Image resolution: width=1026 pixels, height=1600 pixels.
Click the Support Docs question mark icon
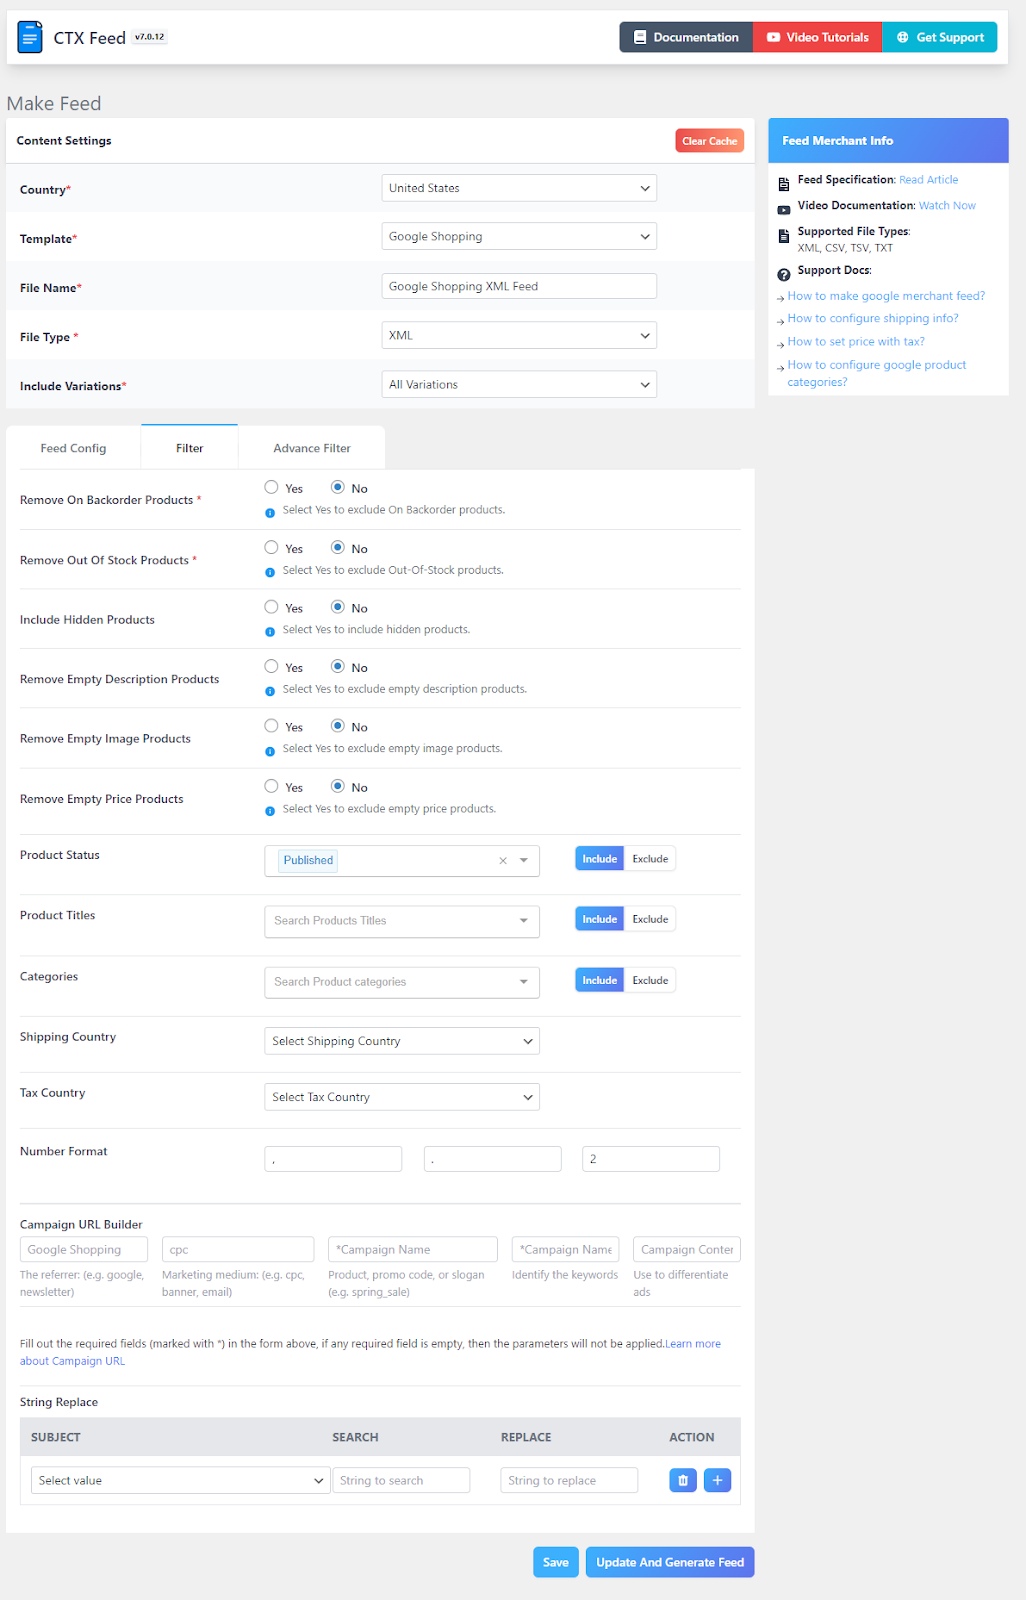tap(784, 274)
